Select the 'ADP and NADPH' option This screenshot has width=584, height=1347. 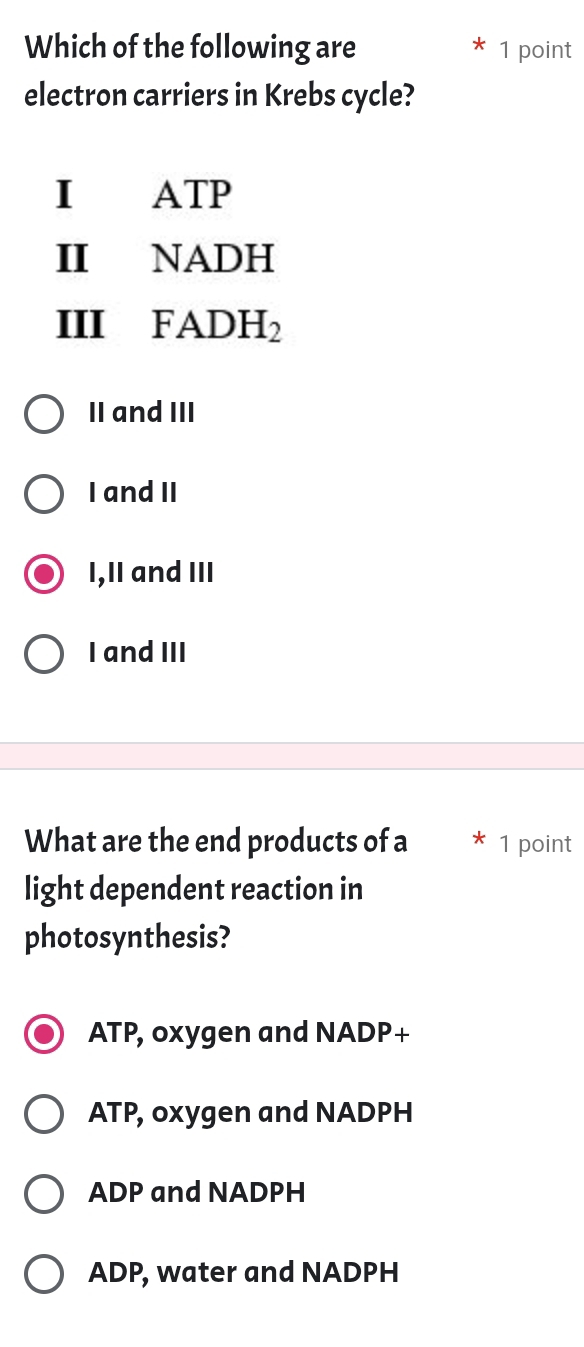[44, 1193]
